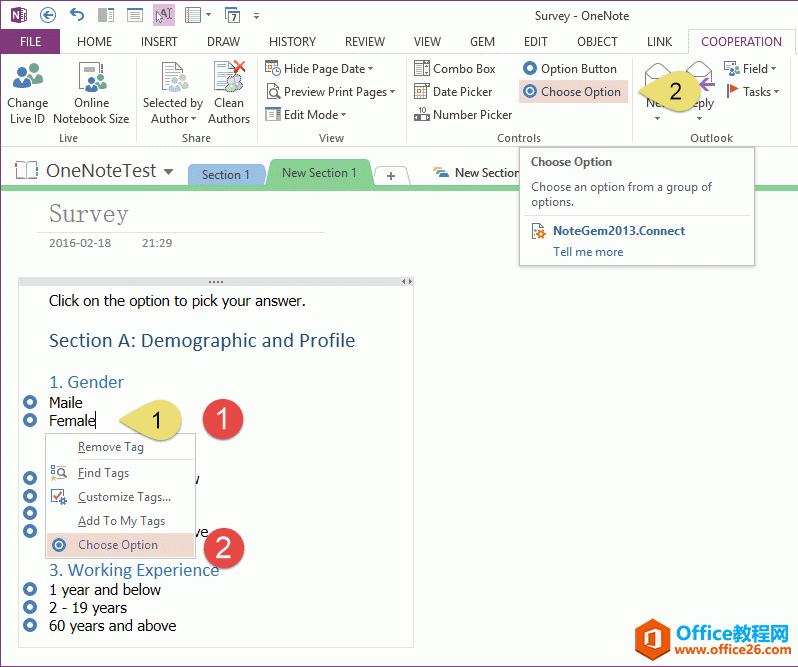Switch to the DRAW ribbon tab
Image resolution: width=798 pixels, height=667 pixels.
coord(223,42)
